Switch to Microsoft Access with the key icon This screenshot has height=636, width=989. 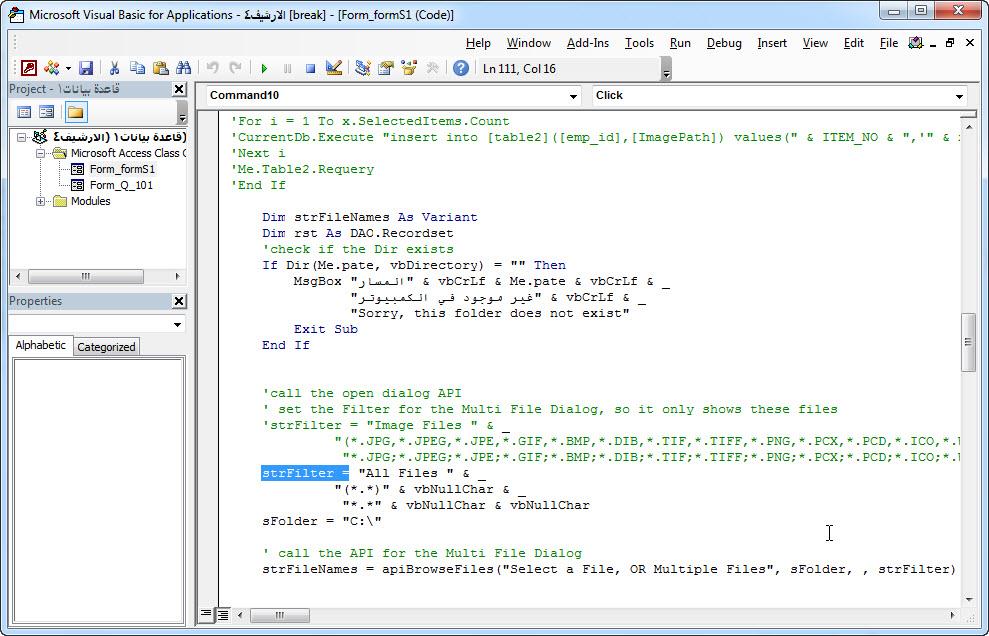point(29,68)
